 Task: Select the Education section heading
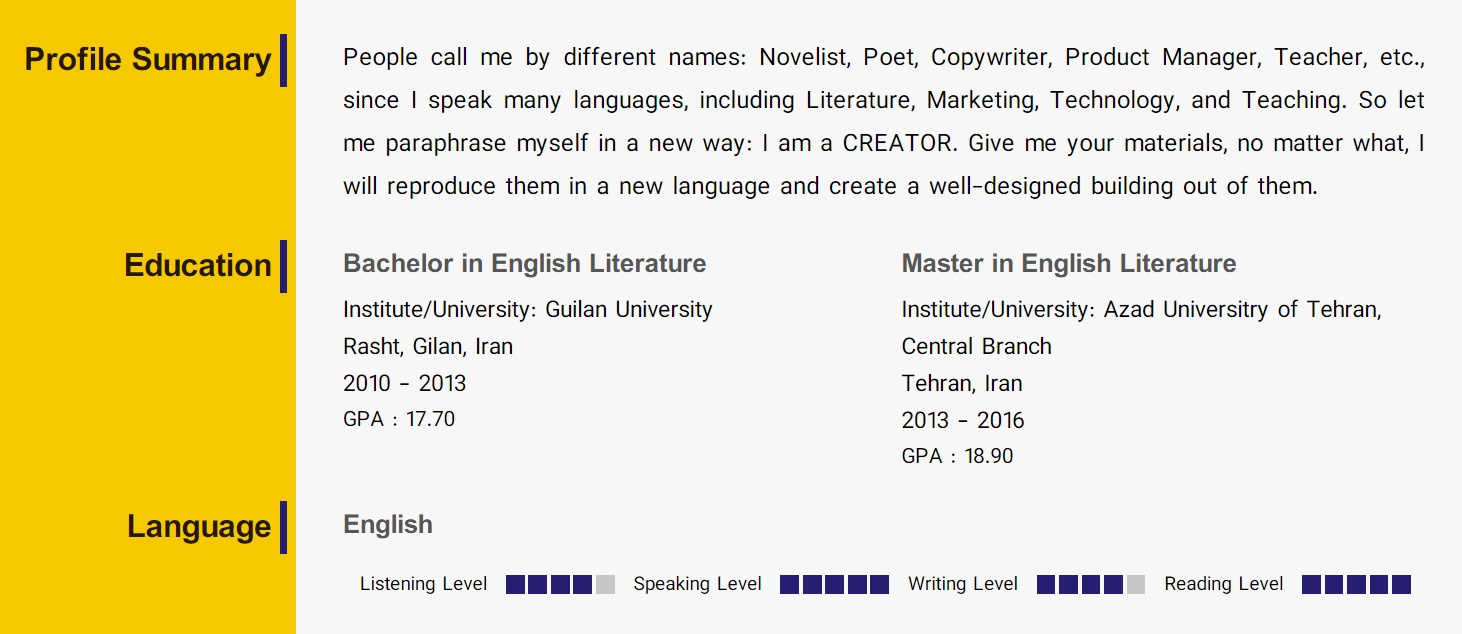(x=198, y=266)
